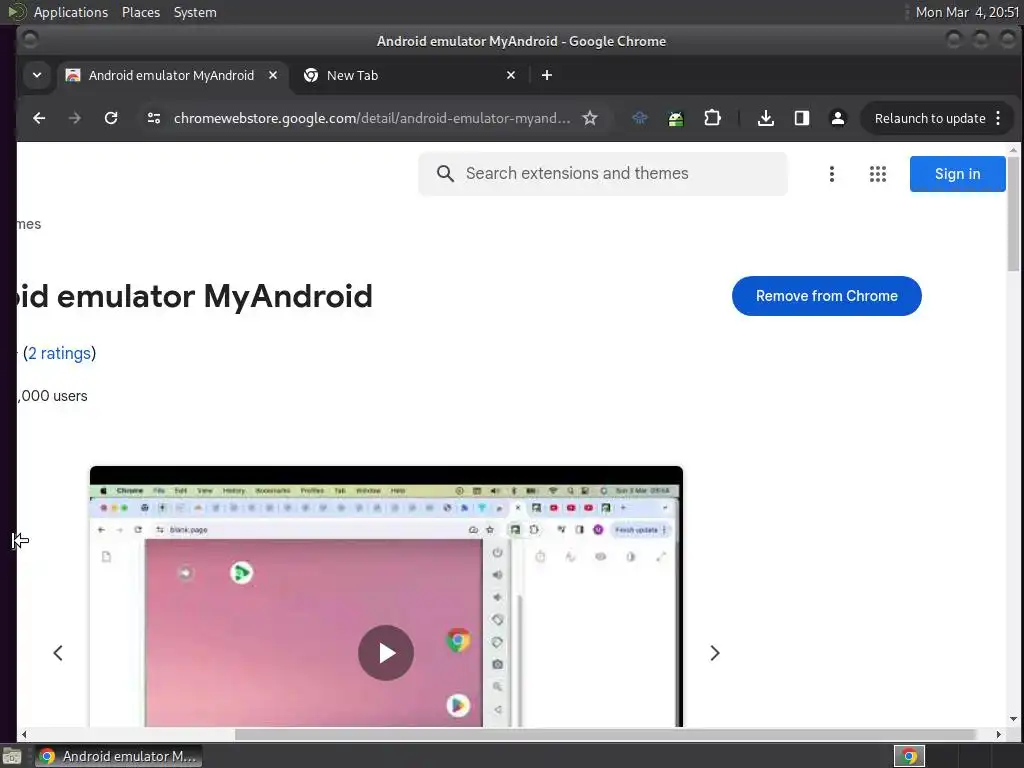Click the horizontal page scrollbar thumb
The image size is (1024, 768).
point(605,734)
